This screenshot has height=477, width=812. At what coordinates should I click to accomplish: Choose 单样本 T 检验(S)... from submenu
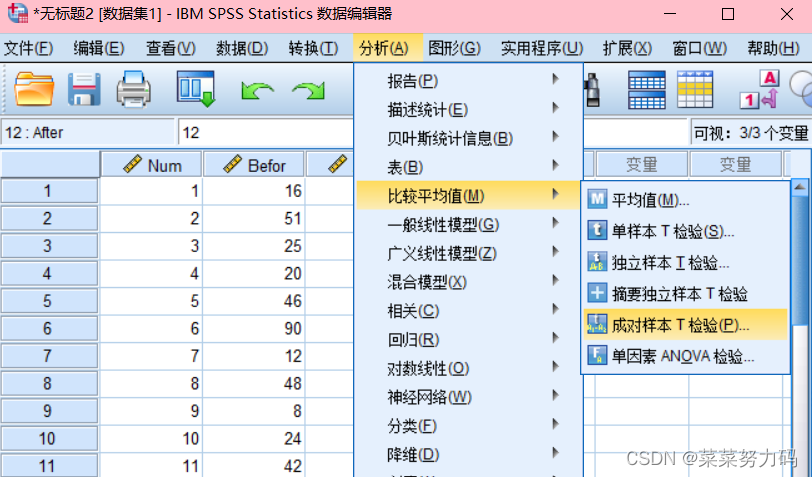coord(685,230)
